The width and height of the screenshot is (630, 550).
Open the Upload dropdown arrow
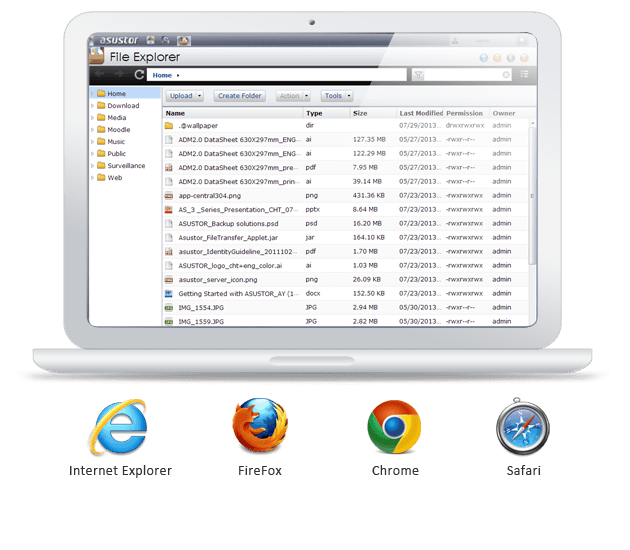[x=199, y=96]
